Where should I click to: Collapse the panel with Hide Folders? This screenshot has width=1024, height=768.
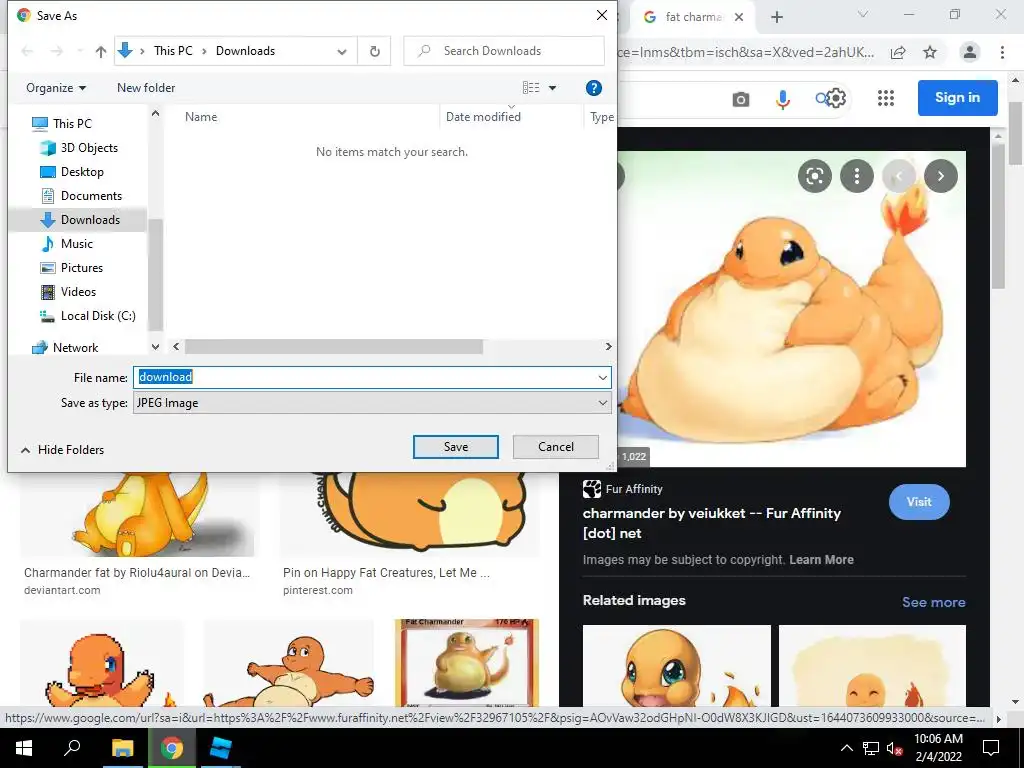click(x=63, y=449)
